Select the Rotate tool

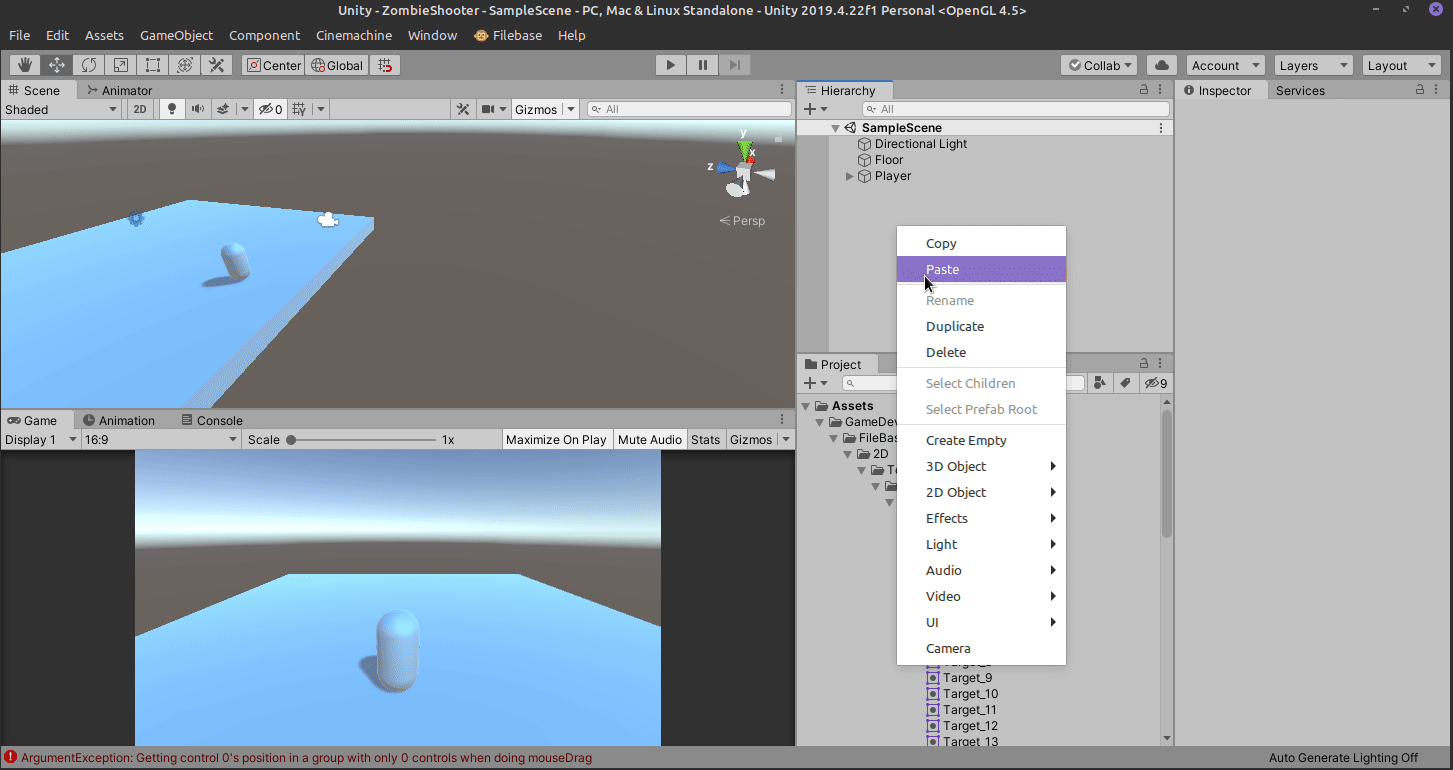(89, 65)
